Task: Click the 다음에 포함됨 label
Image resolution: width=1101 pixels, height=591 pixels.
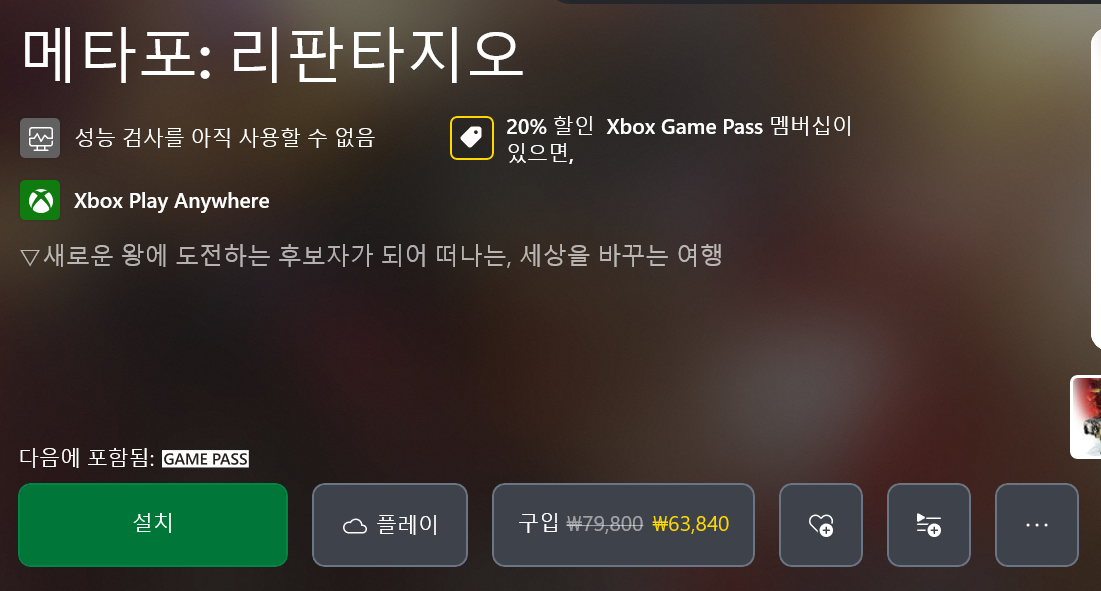Action: 87,458
